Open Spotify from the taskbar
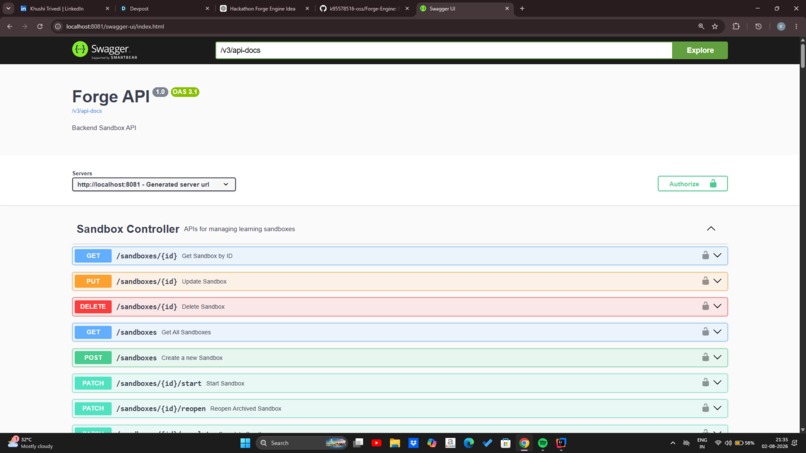The height and width of the screenshot is (453, 806). (543, 443)
